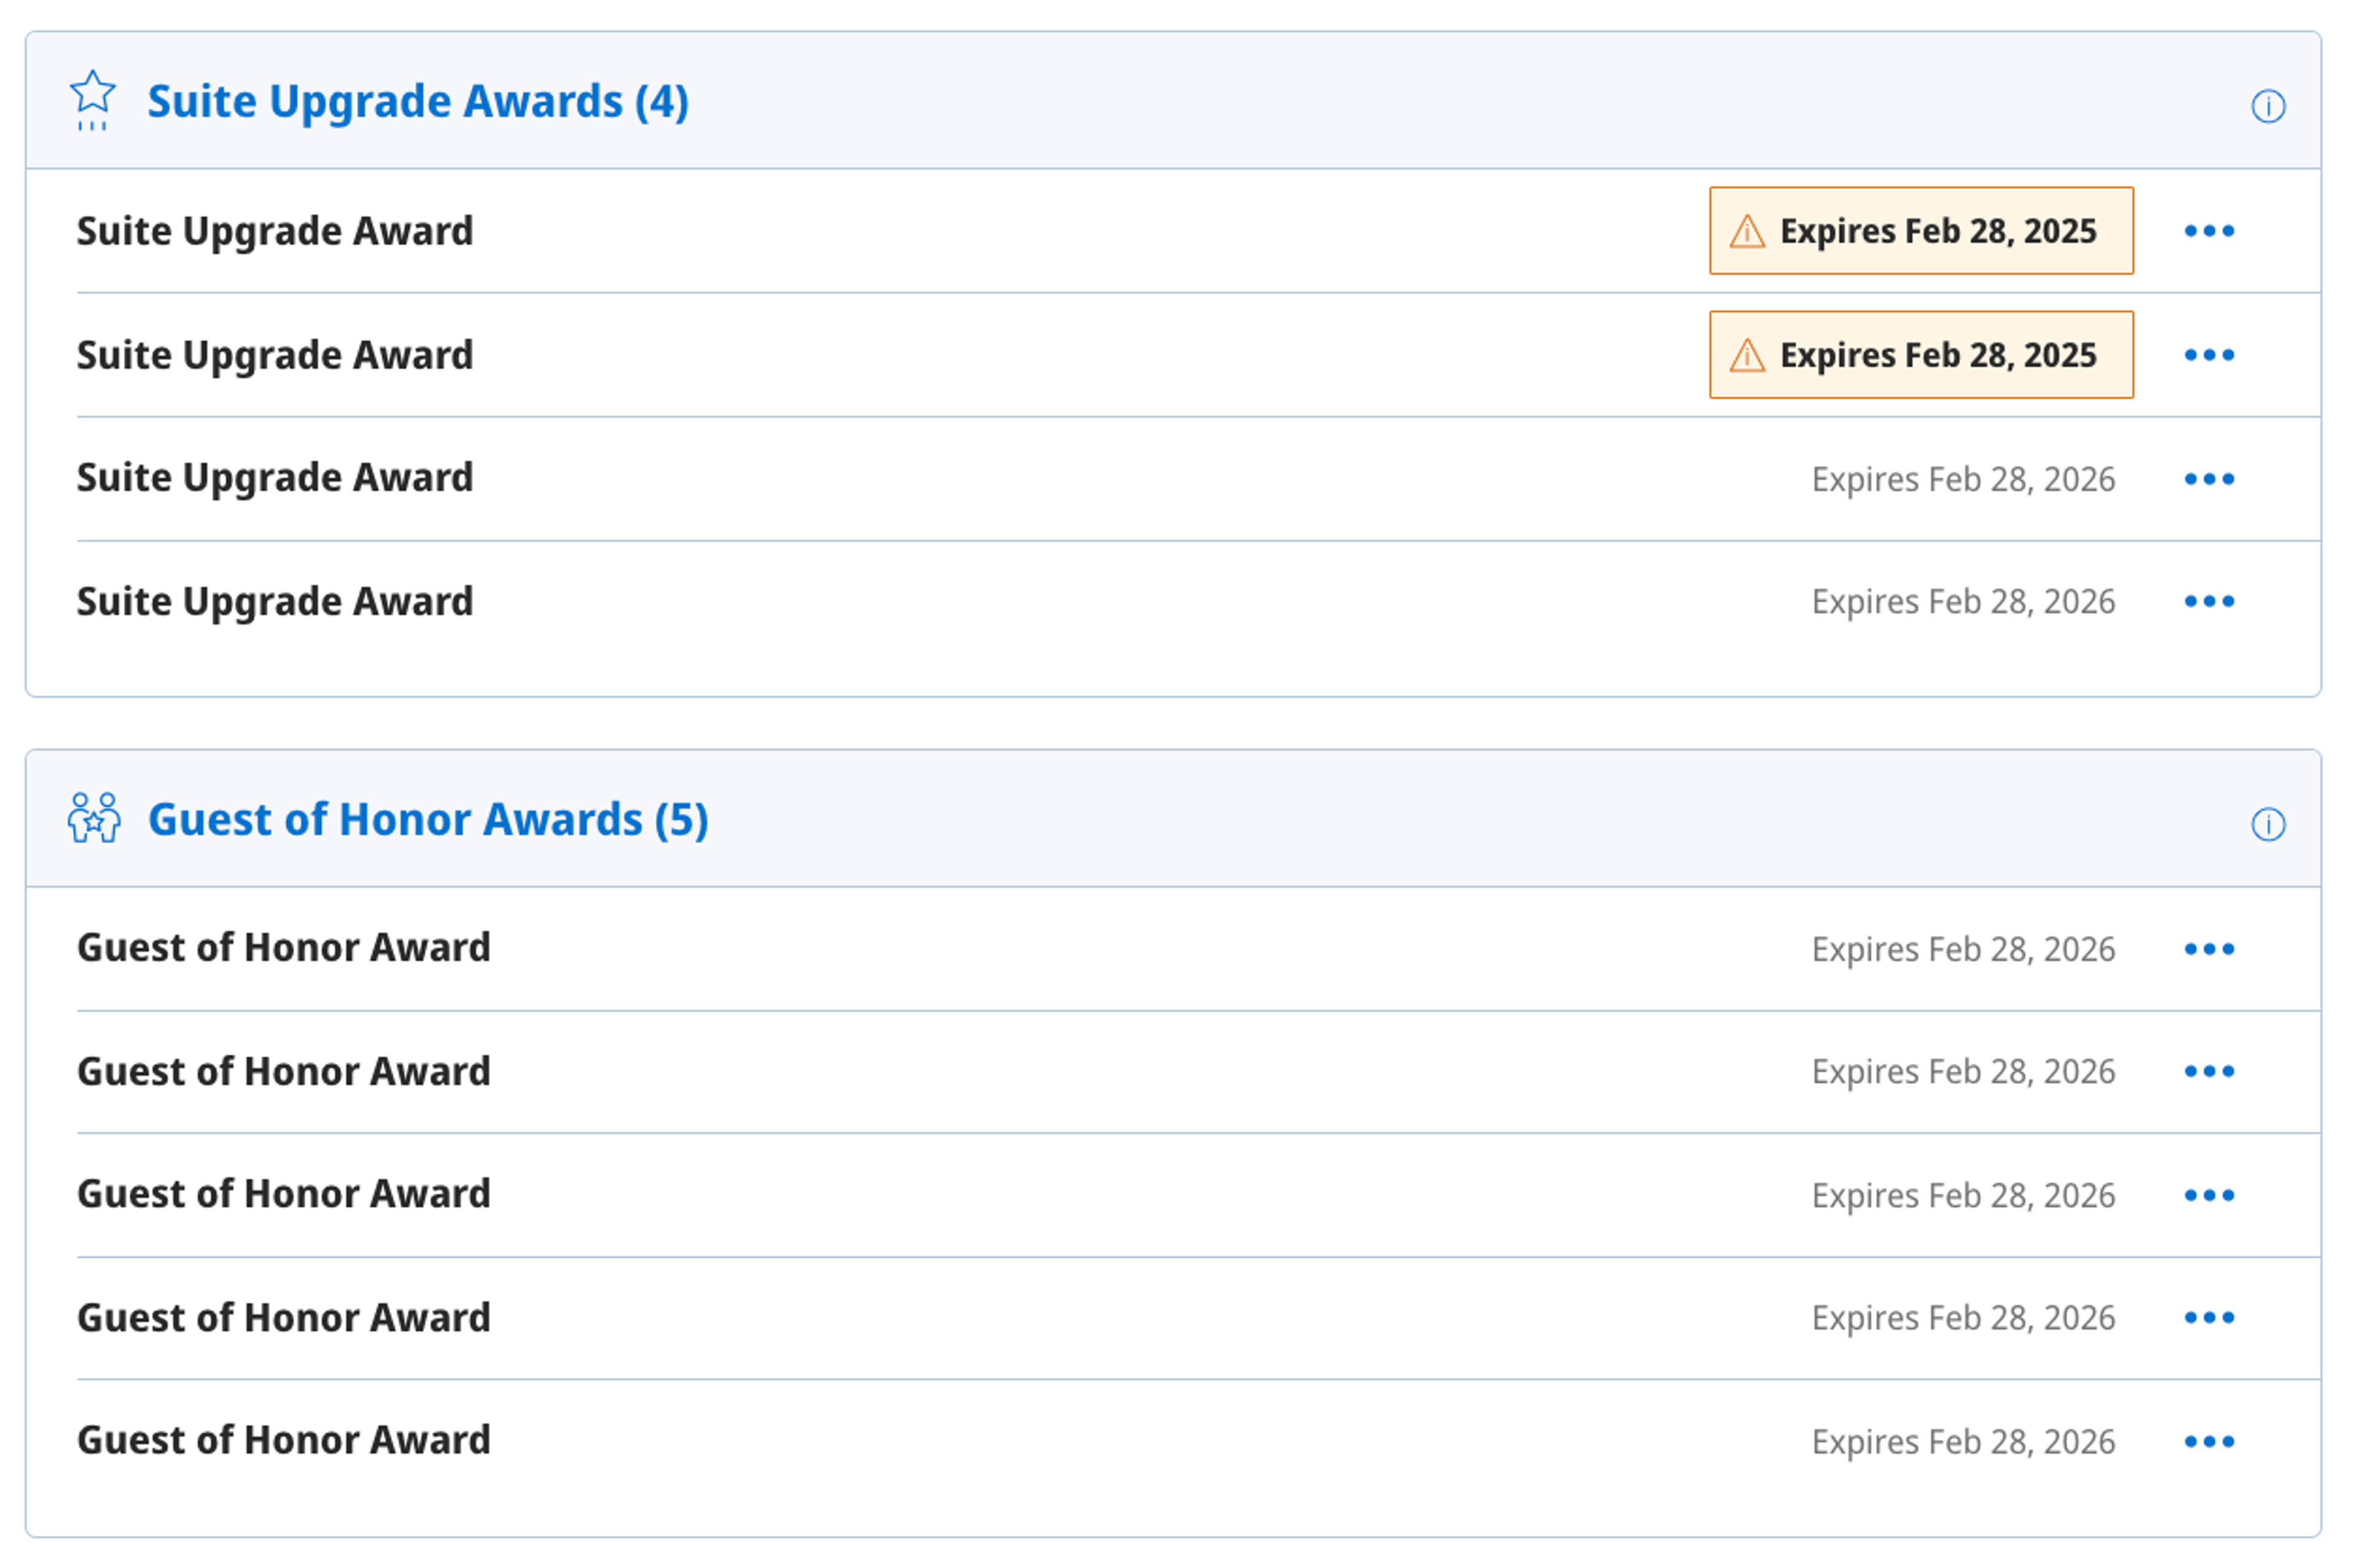Open the Suite Upgrade Awards (4) heading

click(418, 101)
